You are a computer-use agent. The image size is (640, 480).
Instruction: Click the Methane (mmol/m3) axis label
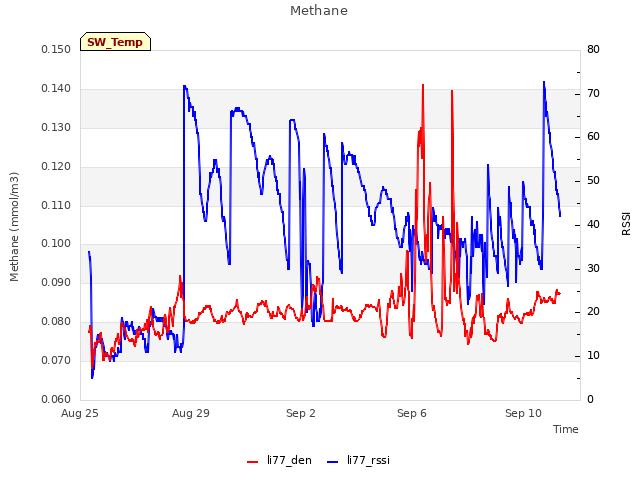14,227
